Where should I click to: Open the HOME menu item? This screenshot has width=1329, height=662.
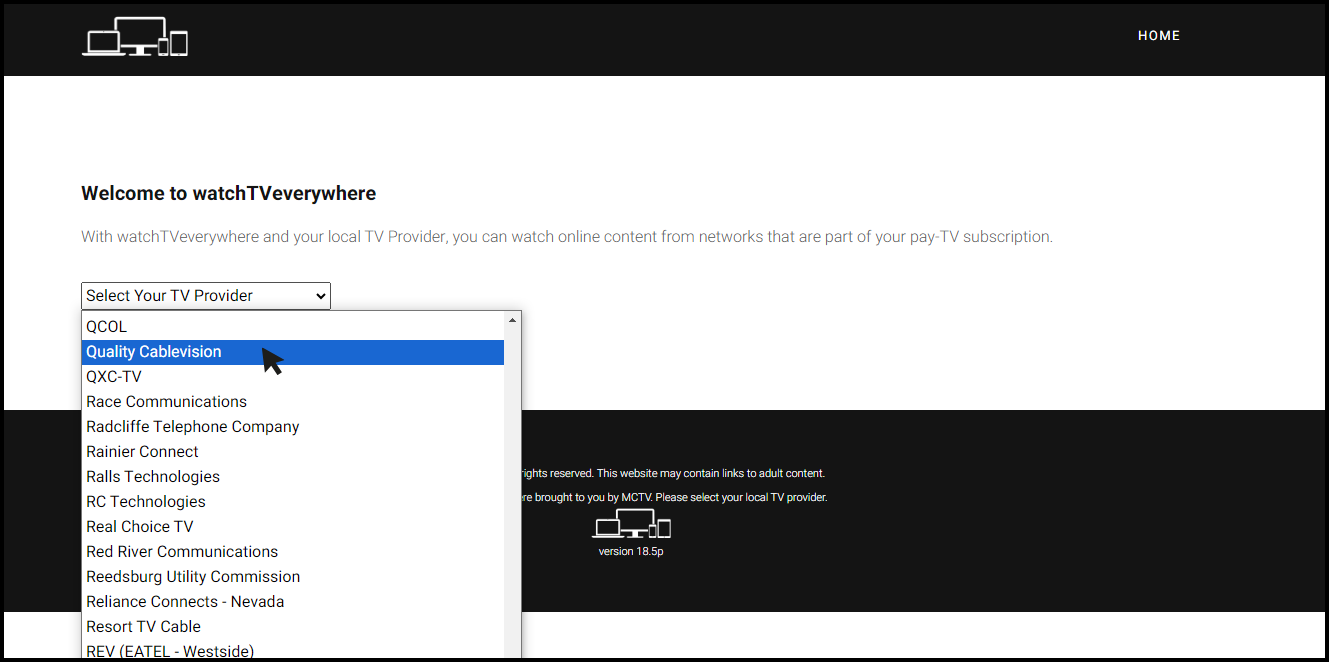(x=1158, y=35)
